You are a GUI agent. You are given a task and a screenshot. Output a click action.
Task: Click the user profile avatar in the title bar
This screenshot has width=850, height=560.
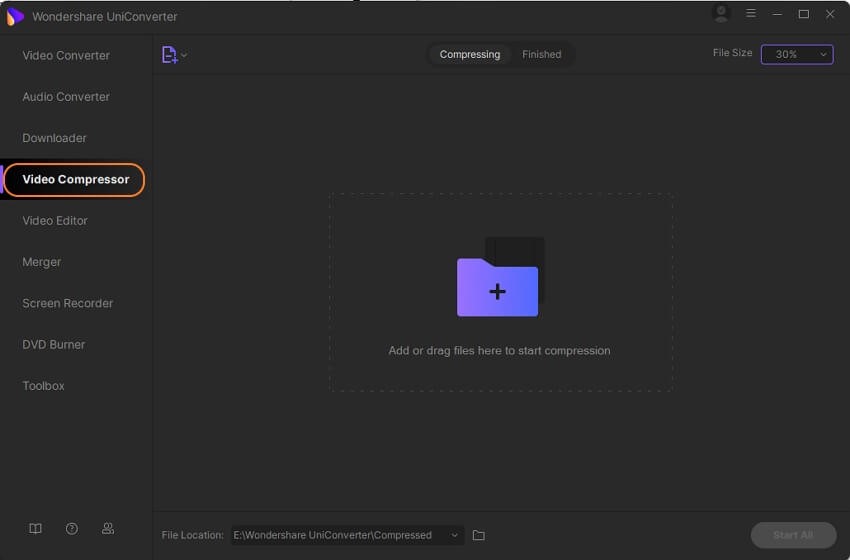tap(720, 14)
